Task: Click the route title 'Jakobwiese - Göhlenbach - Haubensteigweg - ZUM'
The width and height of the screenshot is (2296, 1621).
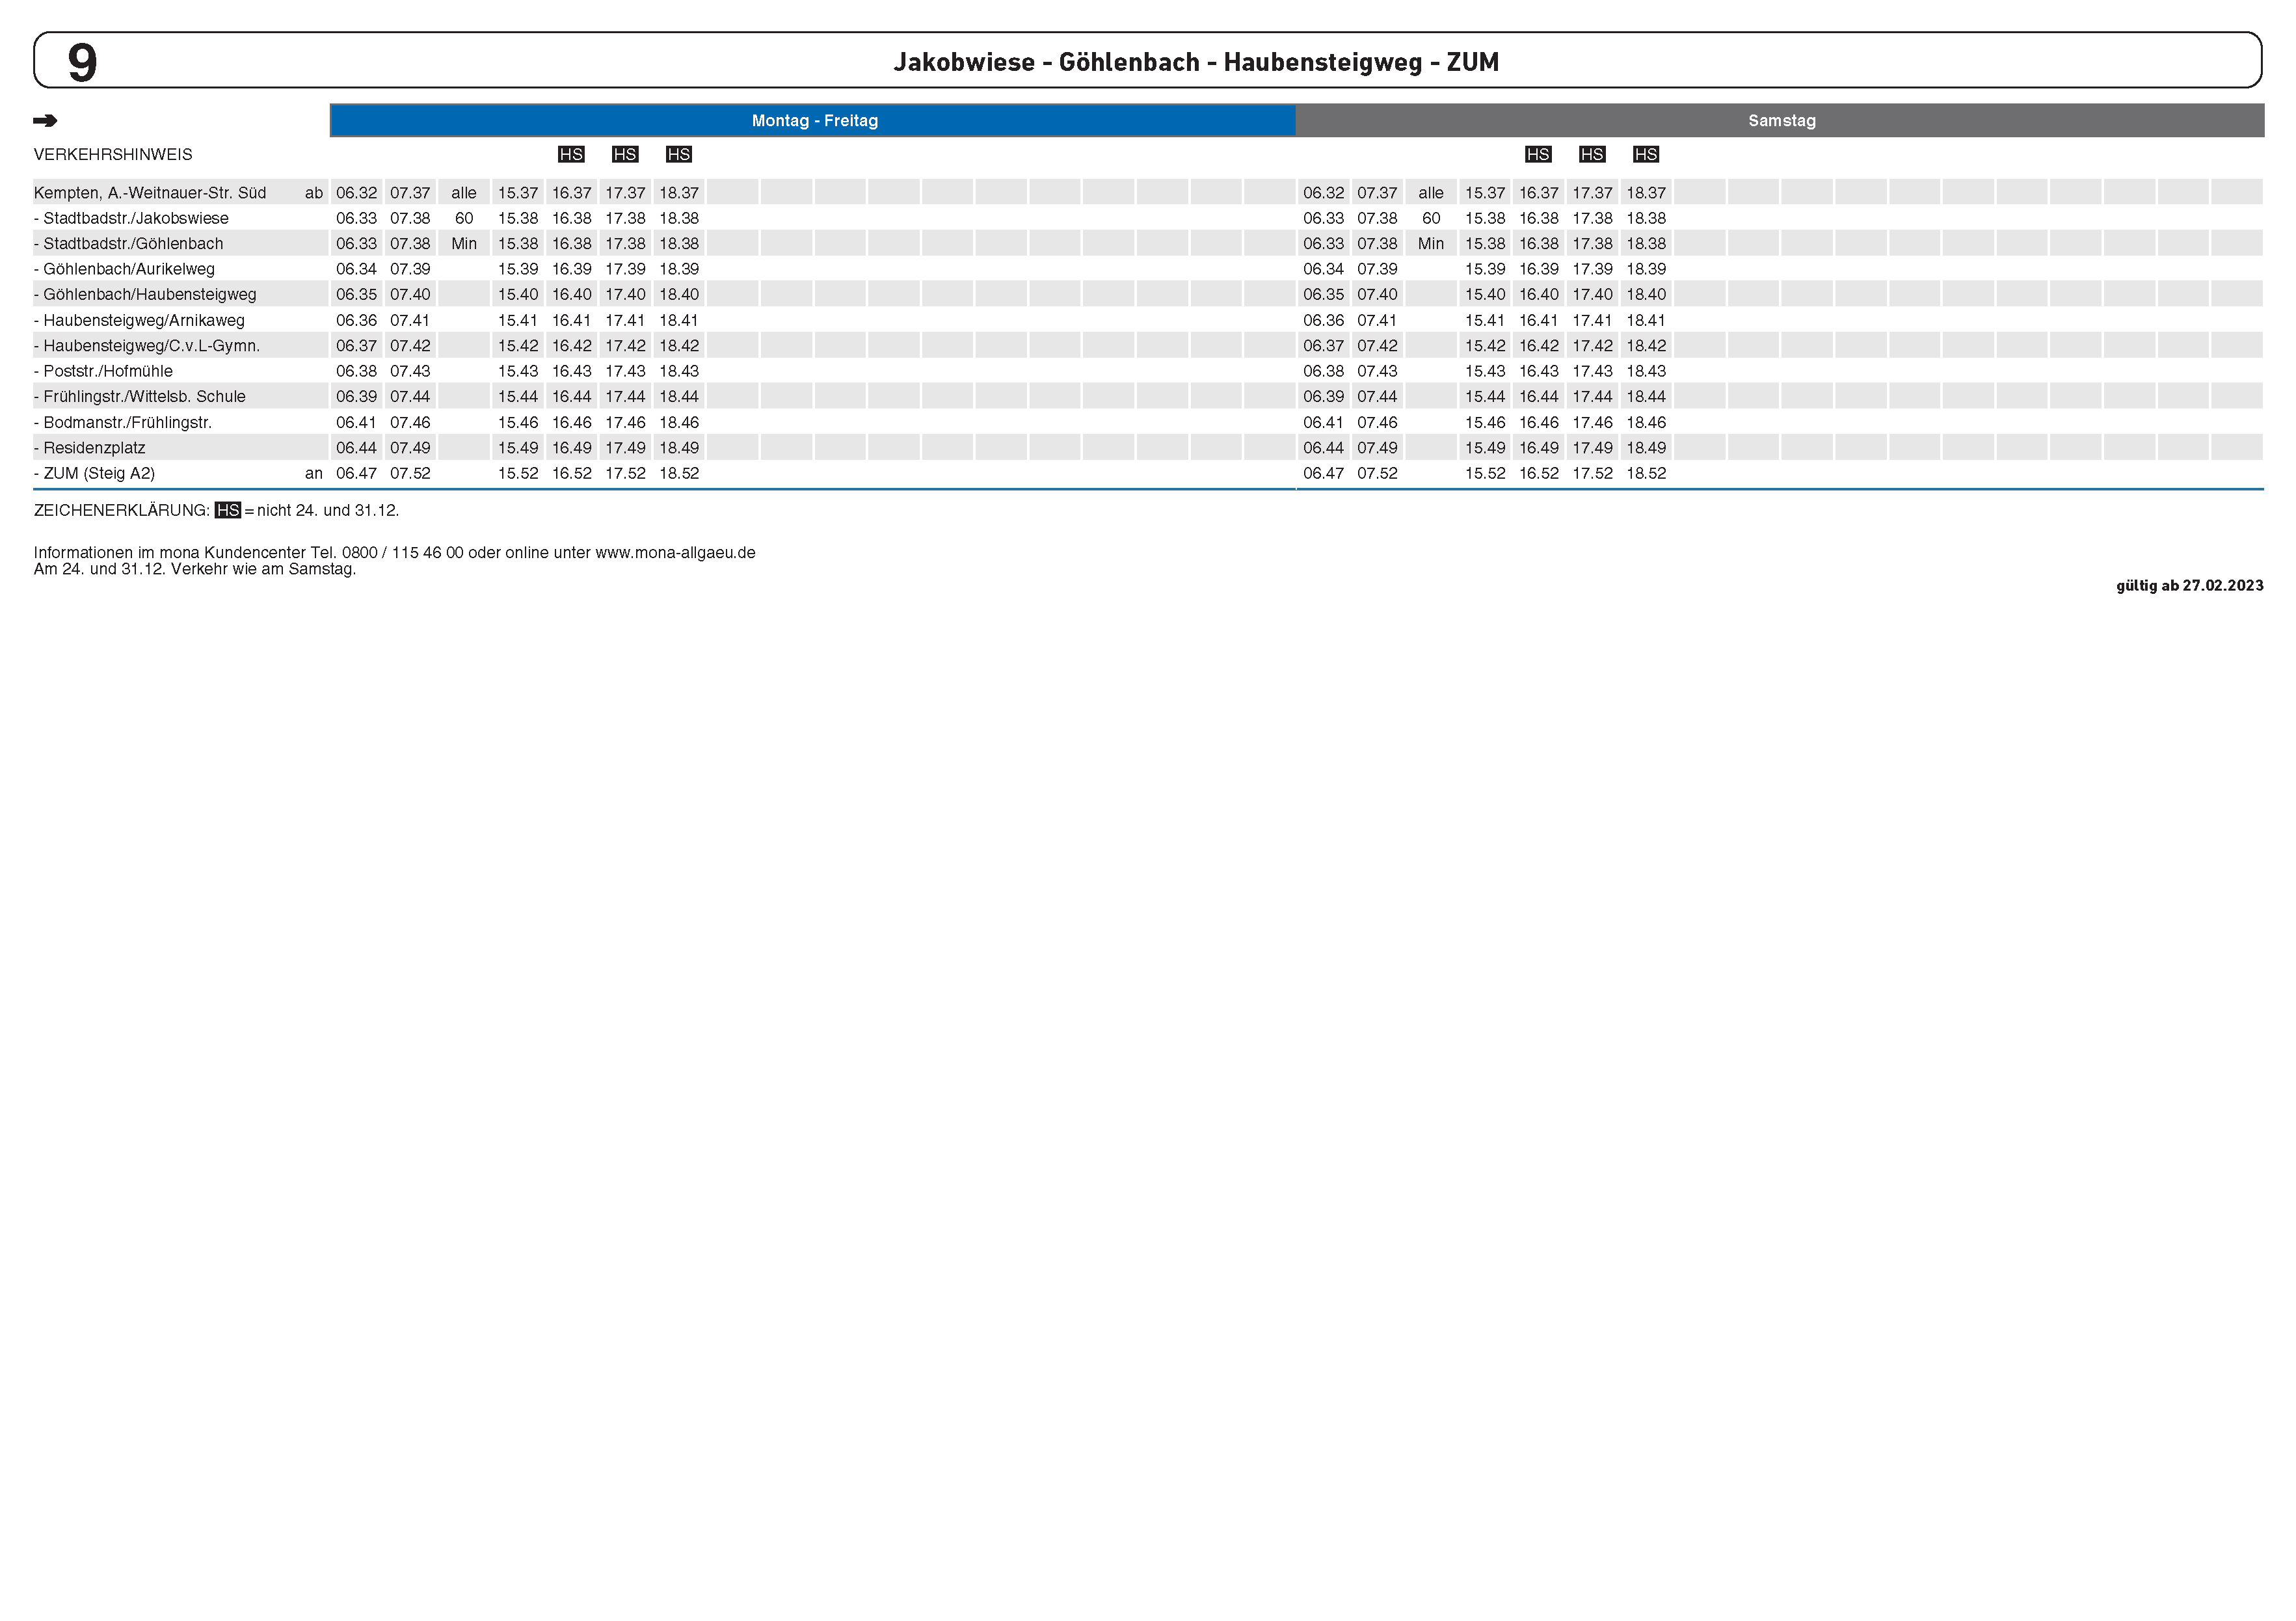Action: coord(1196,62)
